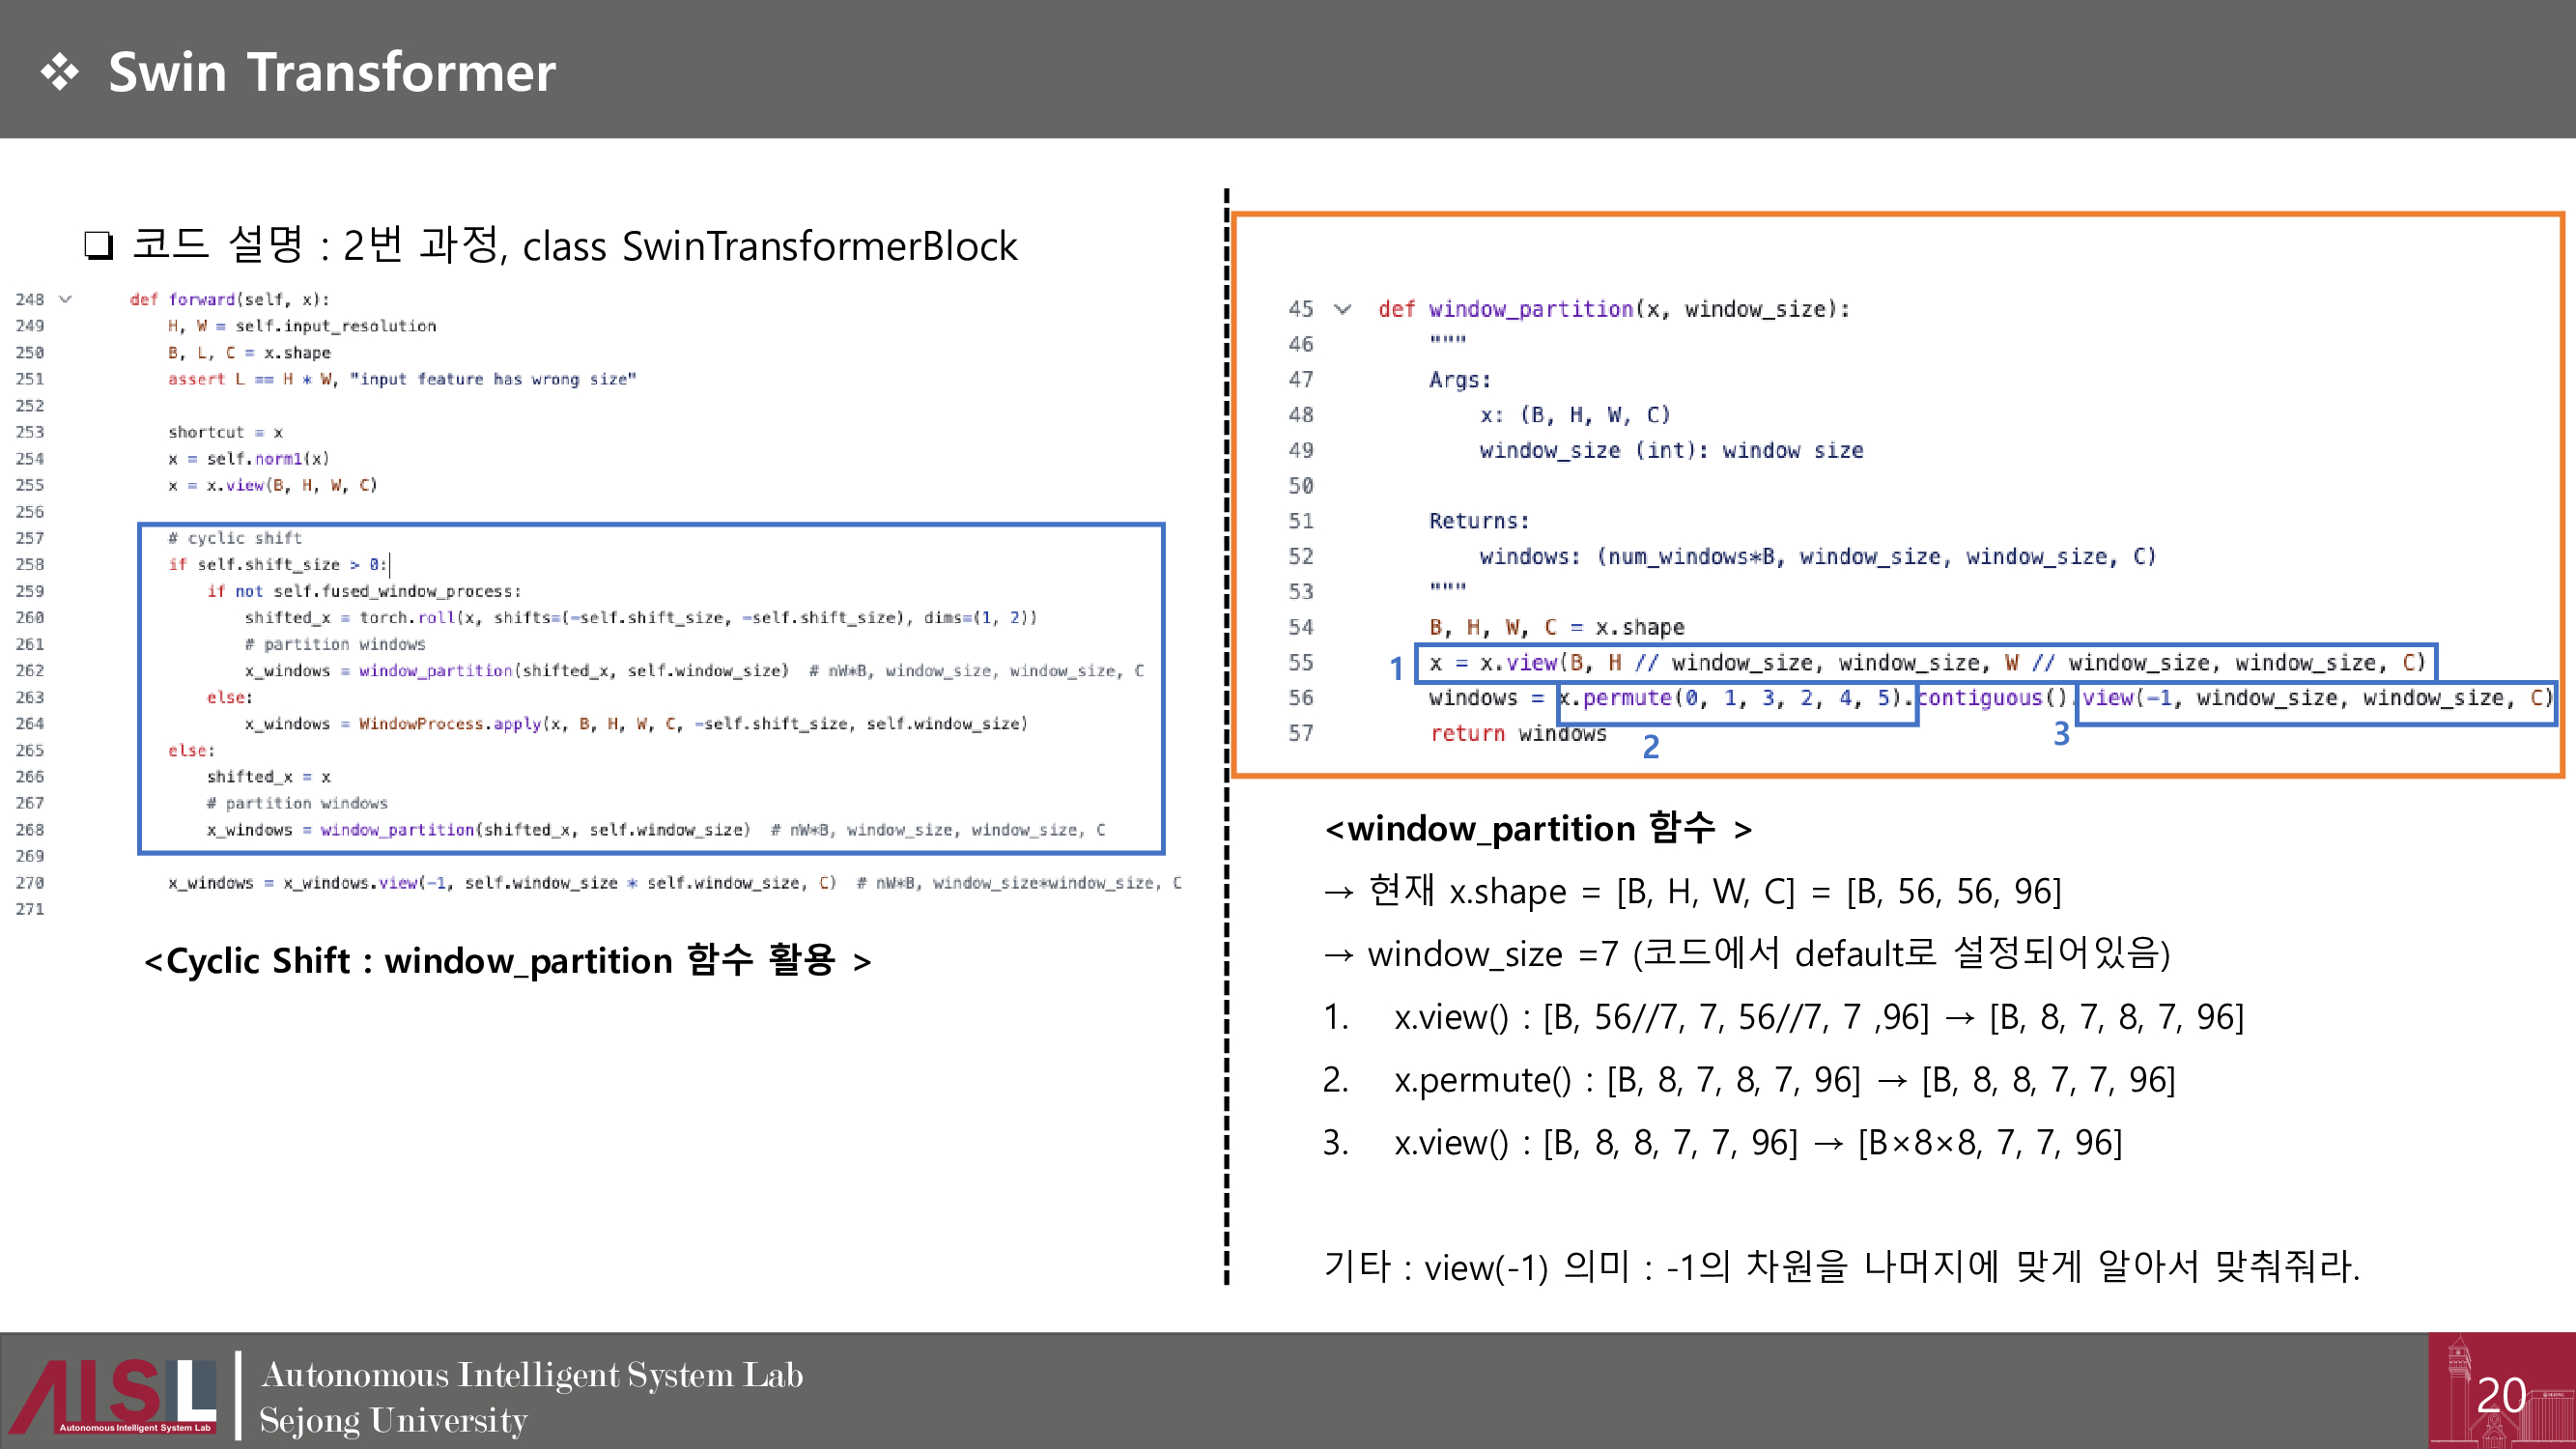Collapse the window_partition fold chevron at line 45
This screenshot has width=2576, height=1449.
pyautogui.click(x=1342, y=309)
